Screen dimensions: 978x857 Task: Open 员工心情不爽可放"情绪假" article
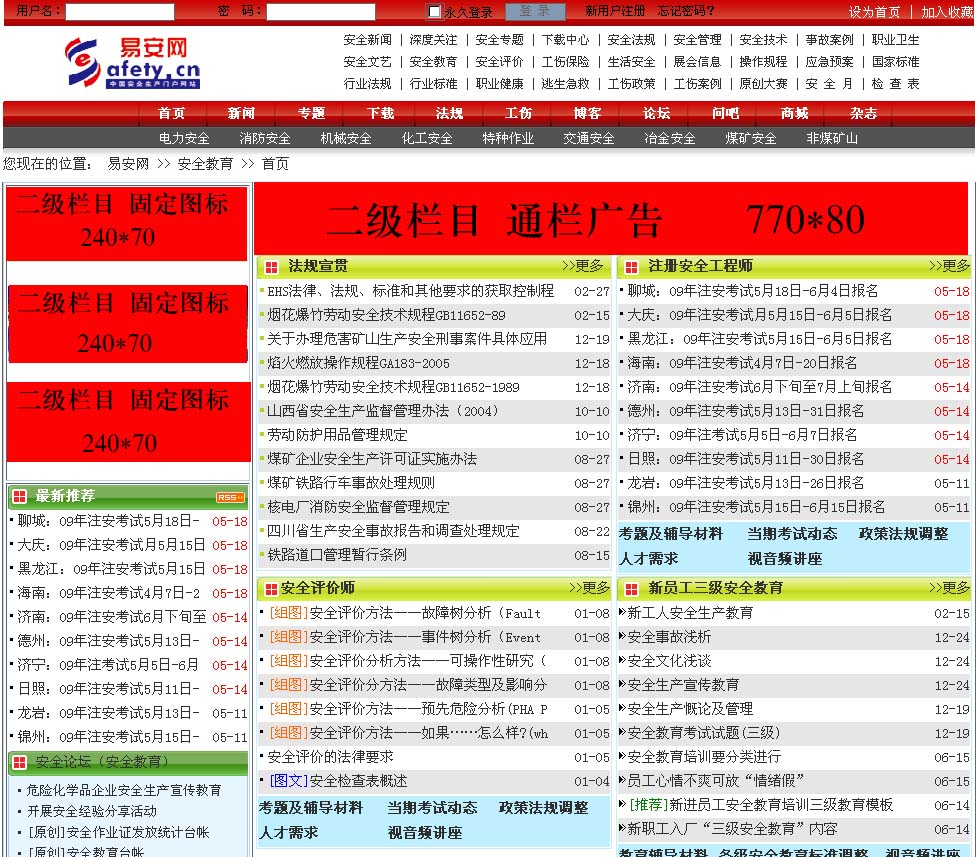716,781
